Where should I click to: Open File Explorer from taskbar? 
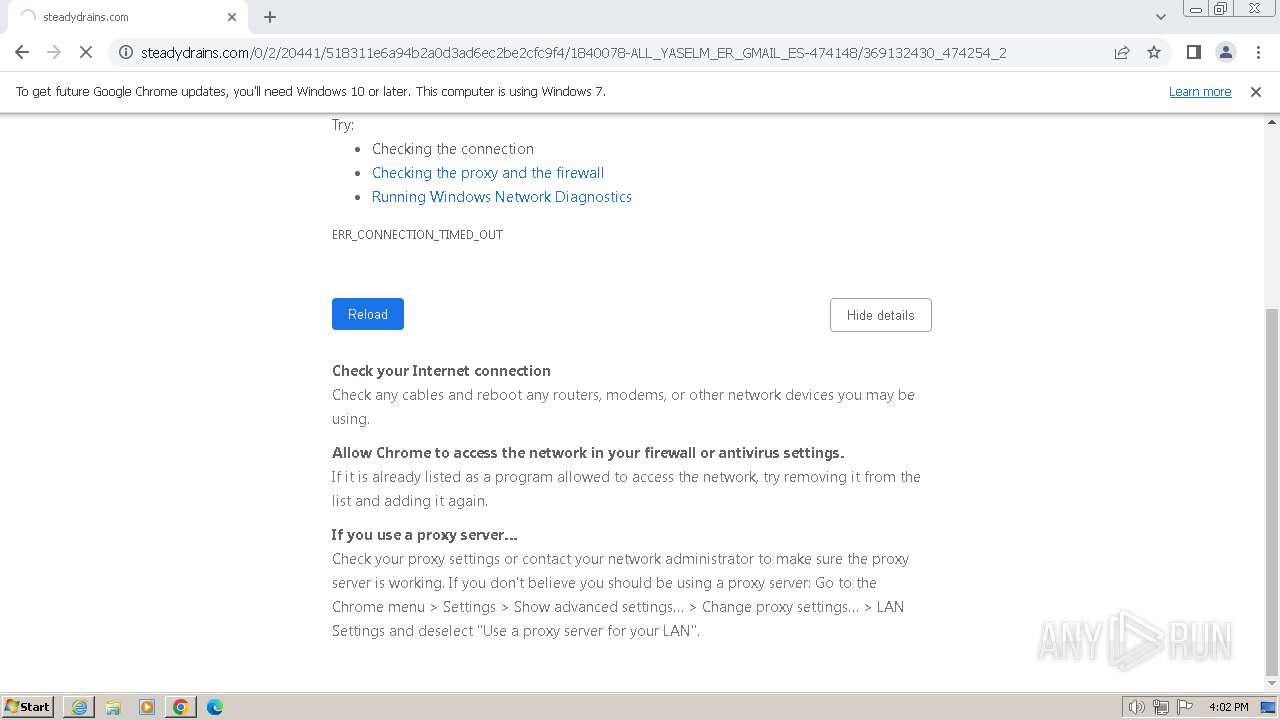pos(113,707)
